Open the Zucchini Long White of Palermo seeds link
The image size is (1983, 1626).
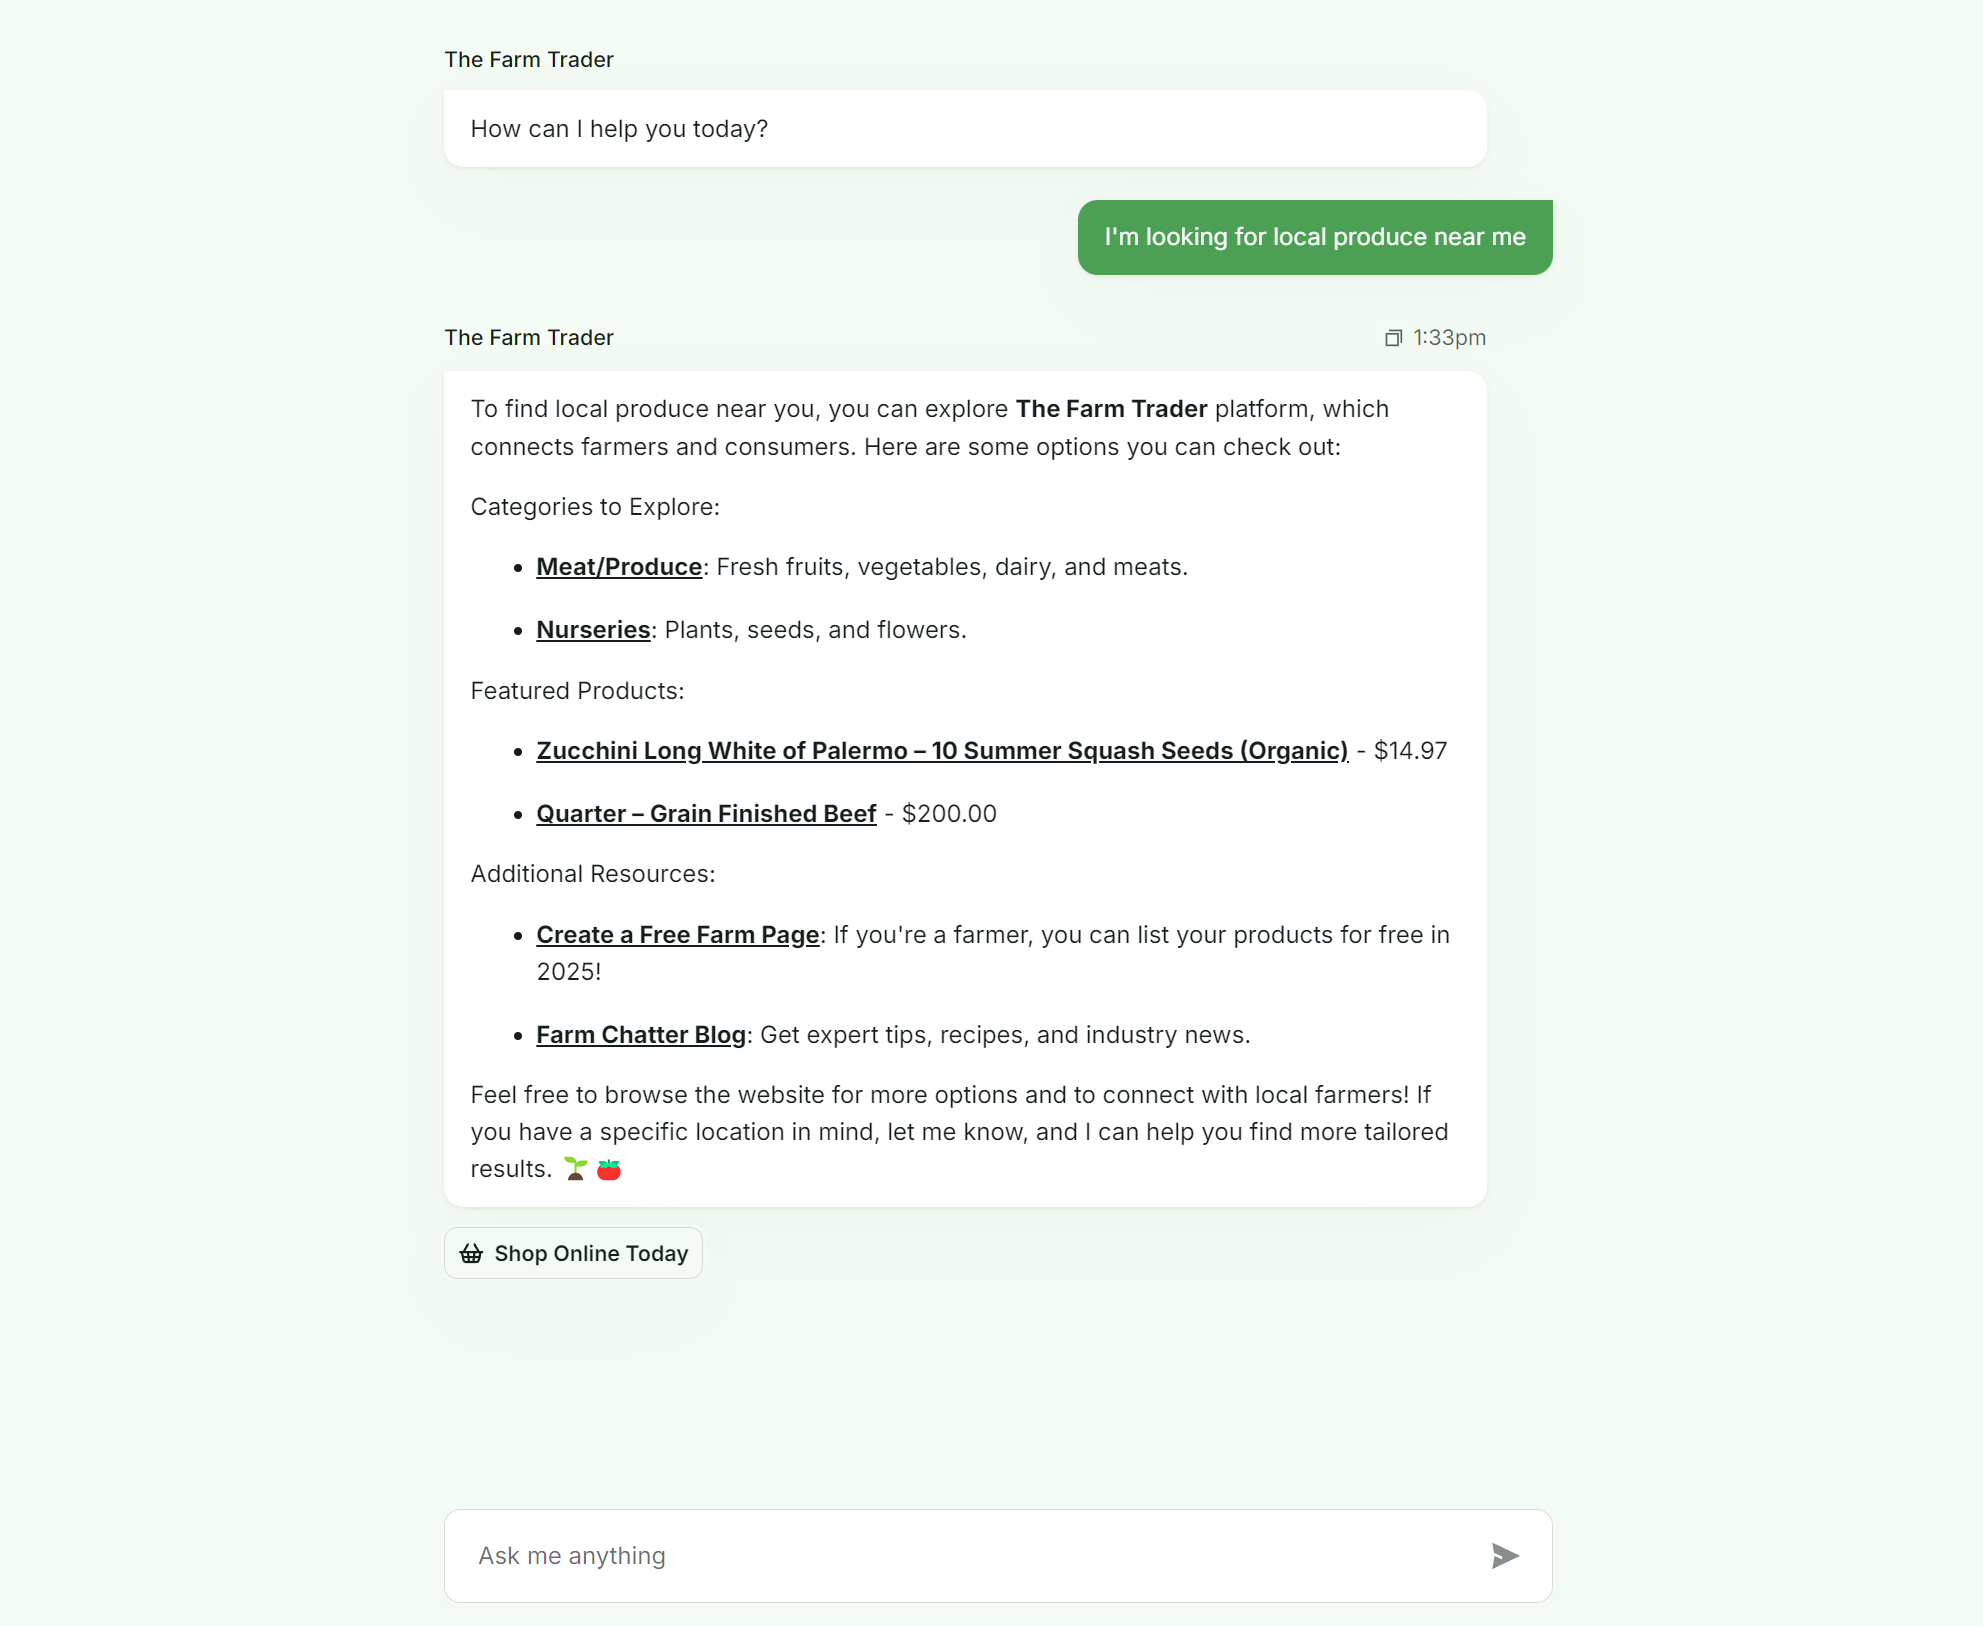[942, 751]
